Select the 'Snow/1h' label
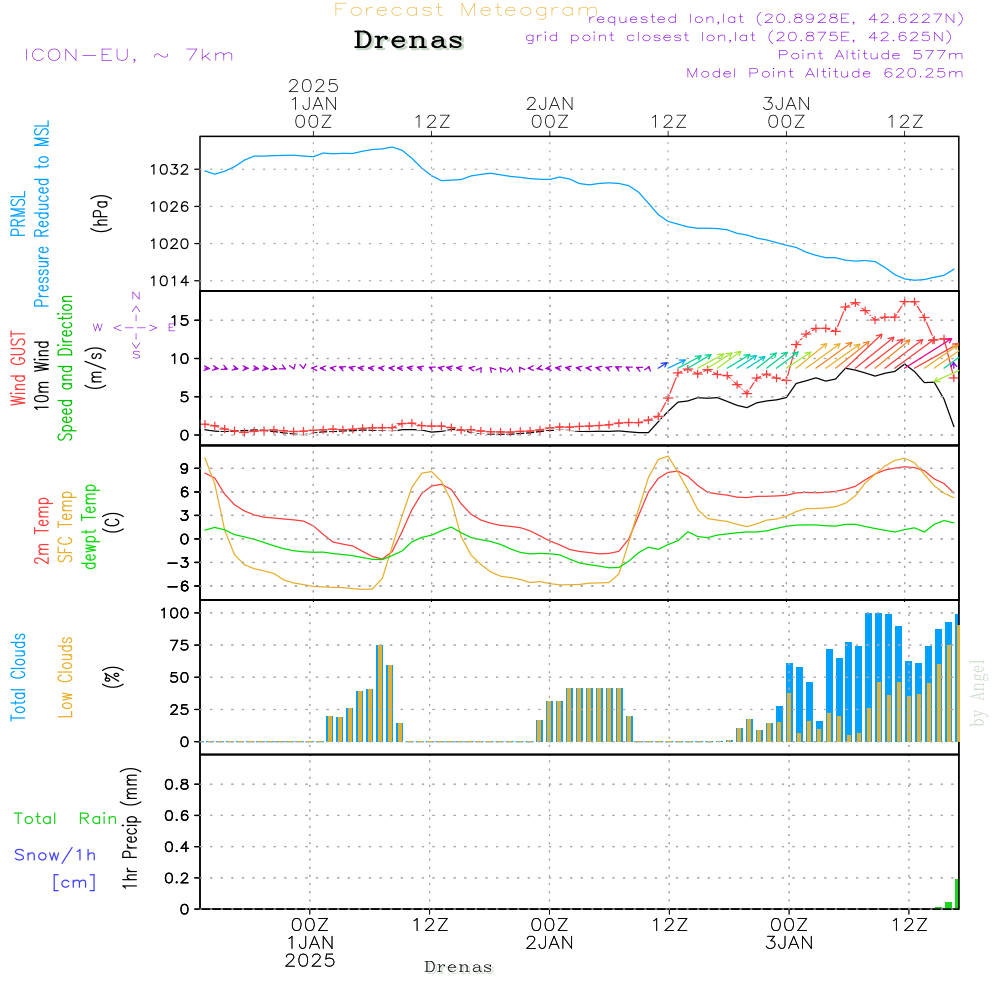The image size is (1000, 1000). pyautogui.click(x=55, y=855)
